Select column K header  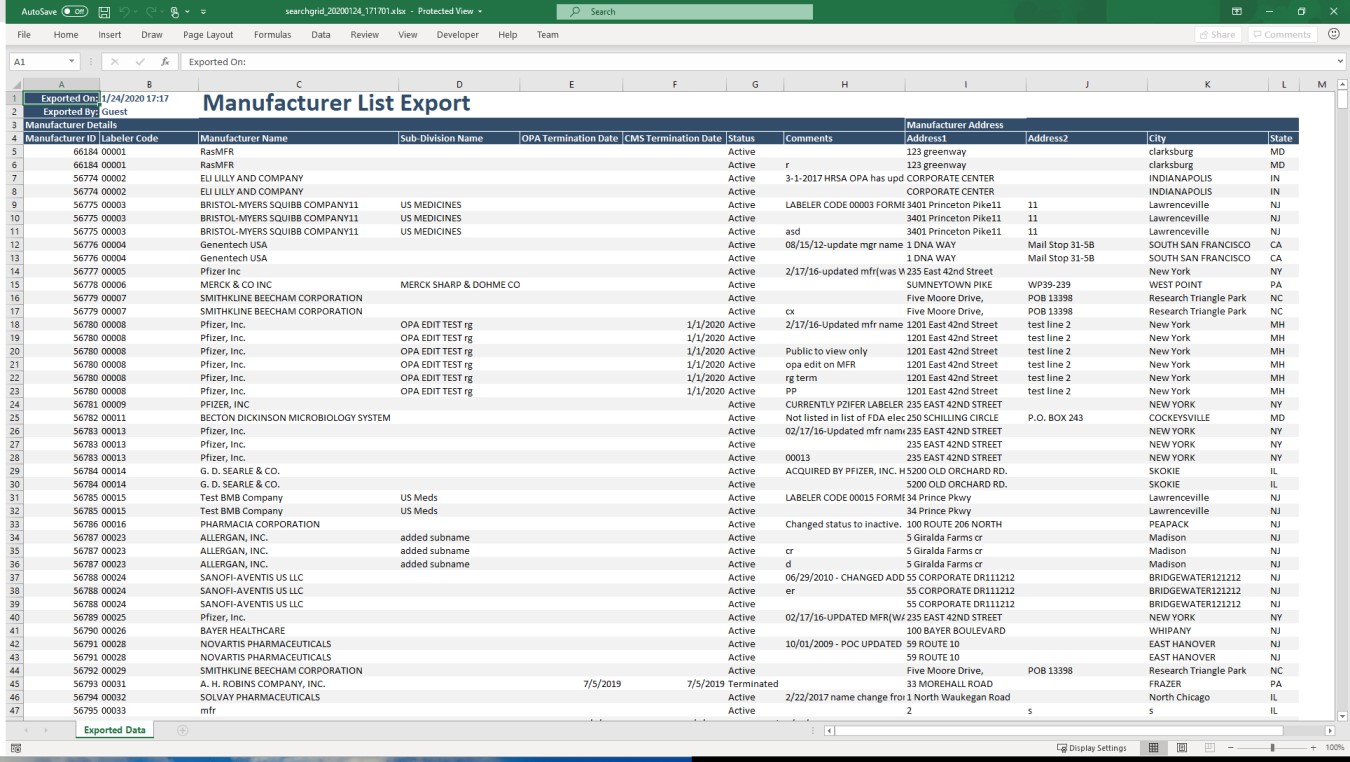pos(1206,84)
